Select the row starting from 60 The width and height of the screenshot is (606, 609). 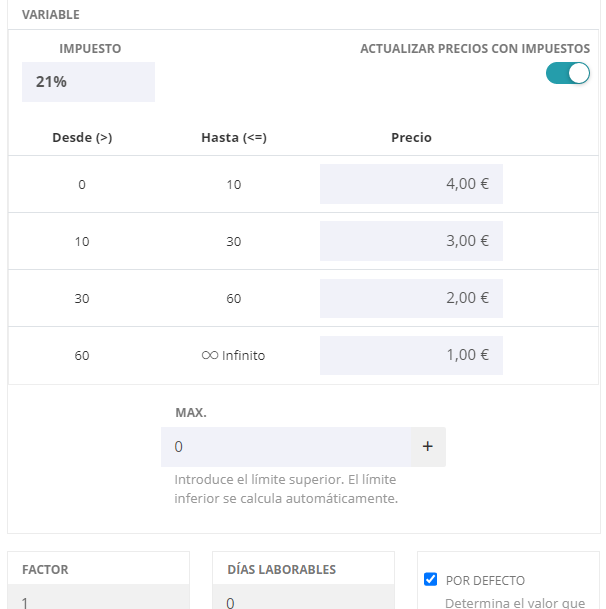coord(82,355)
